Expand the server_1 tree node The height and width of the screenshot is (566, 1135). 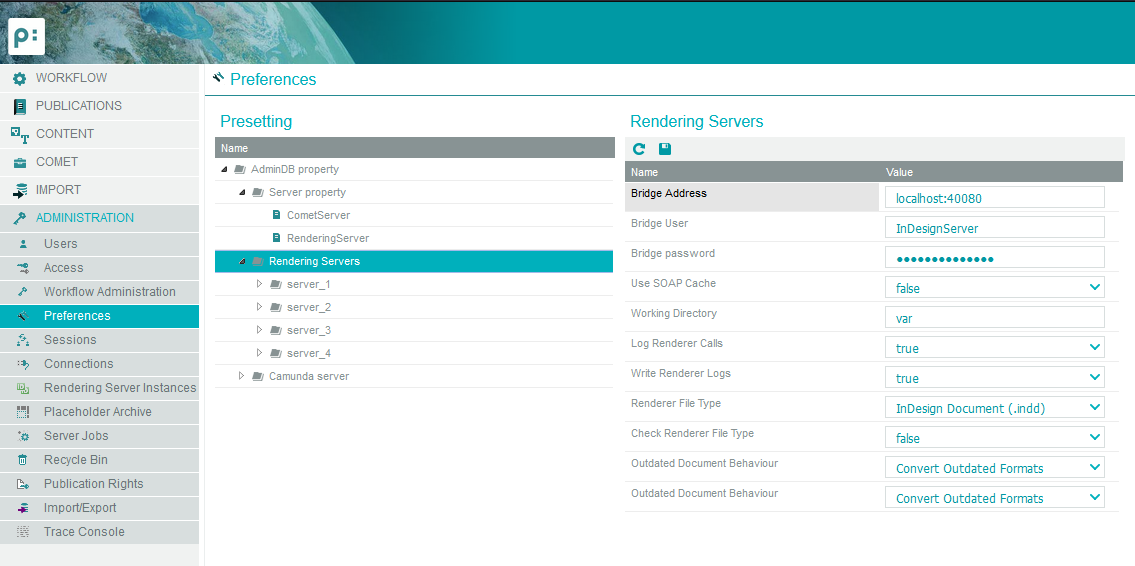point(259,284)
